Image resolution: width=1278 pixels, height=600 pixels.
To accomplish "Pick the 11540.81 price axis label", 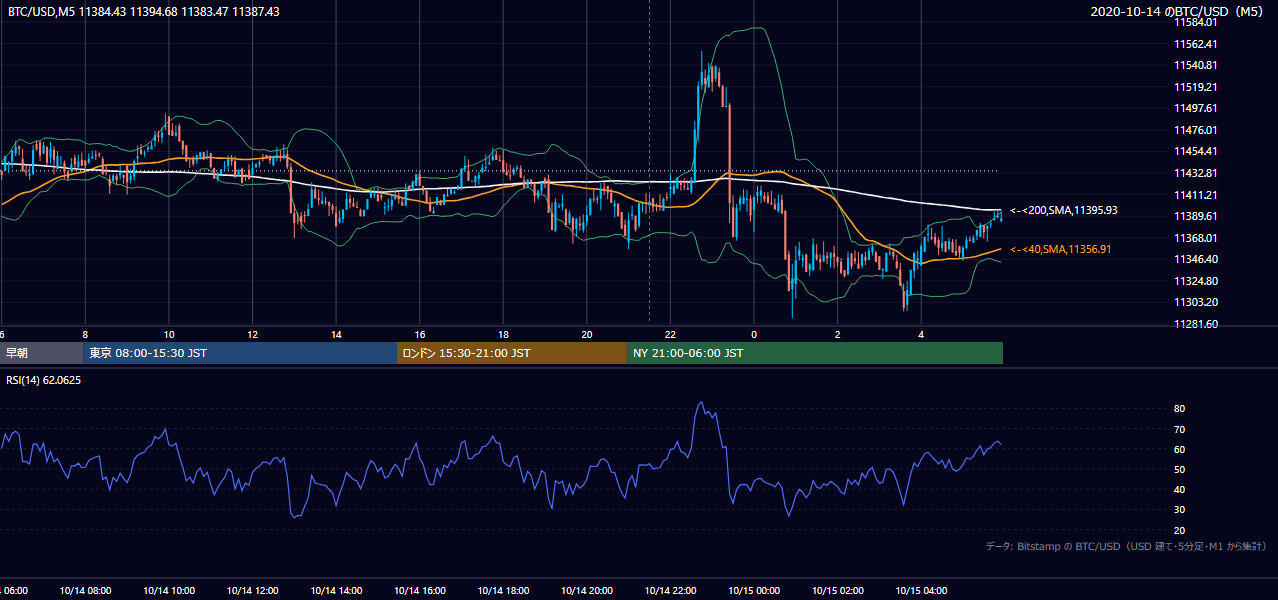I will [1196, 65].
